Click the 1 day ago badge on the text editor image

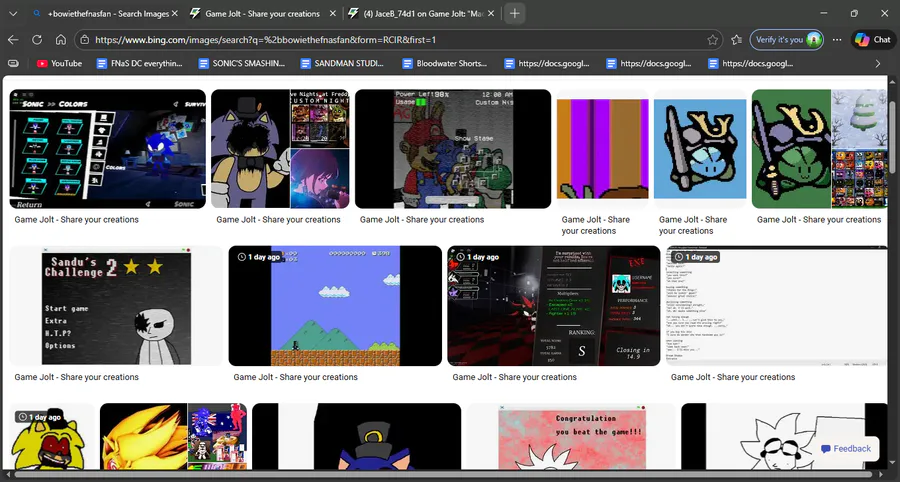[696, 257]
